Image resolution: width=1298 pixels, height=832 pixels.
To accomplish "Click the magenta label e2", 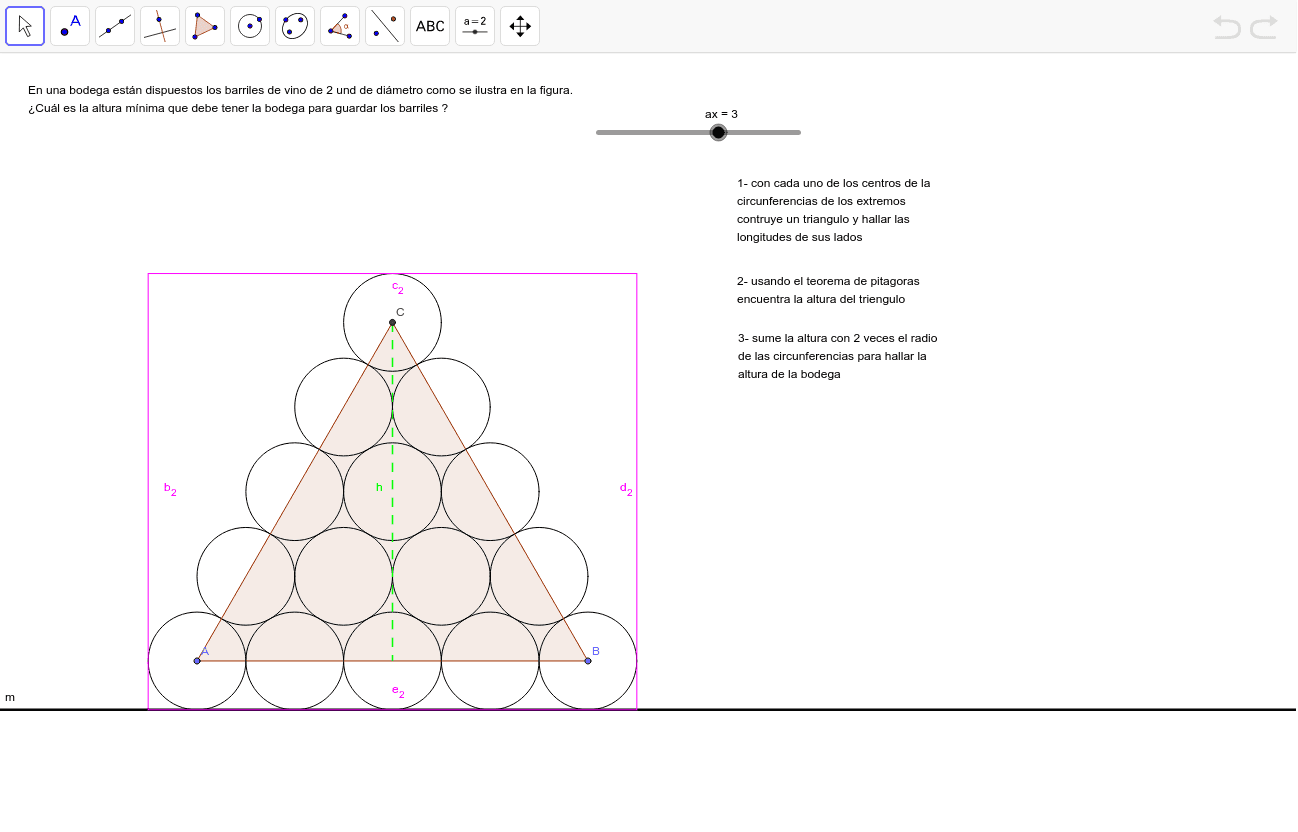I will point(398,691).
